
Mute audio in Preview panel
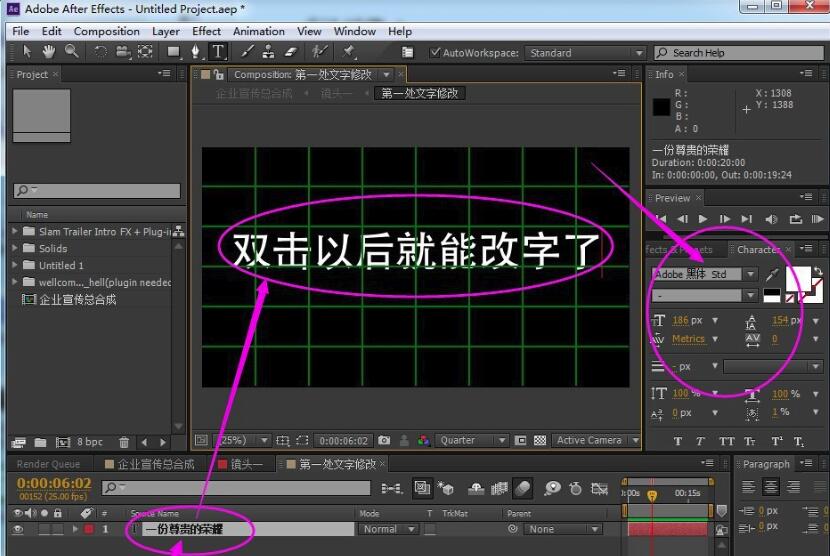[x=771, y=219]
